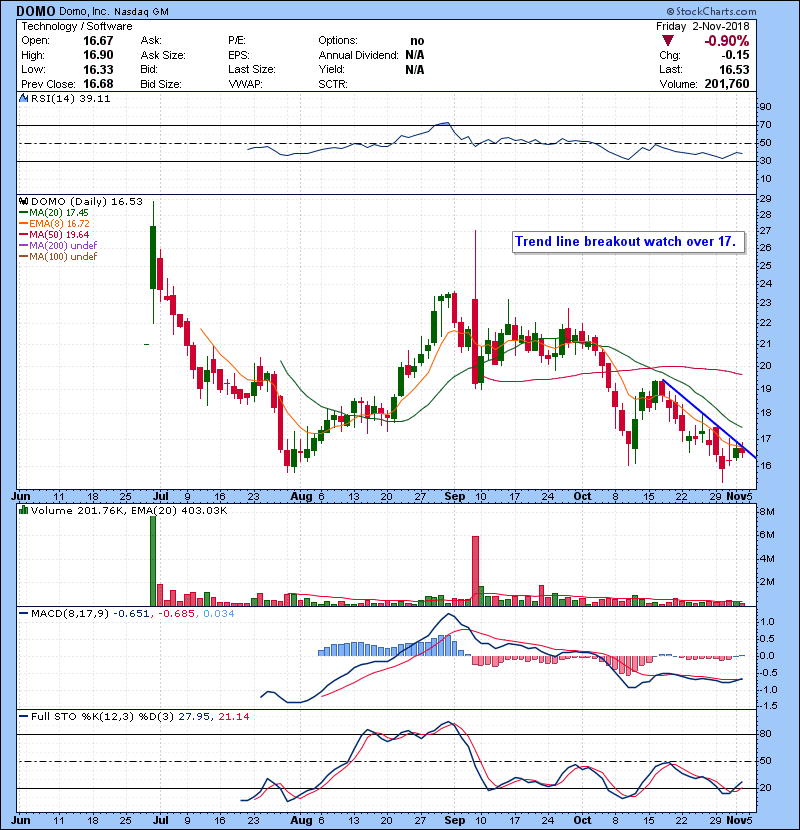Click the Sep label on the price chart axis

pyautogui.click(x=455, y=497)
